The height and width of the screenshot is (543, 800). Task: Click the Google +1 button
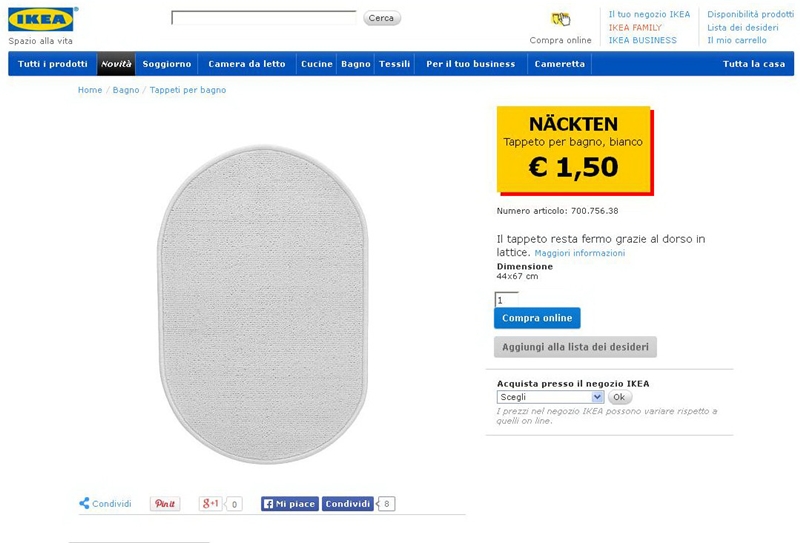coord(210,504)
